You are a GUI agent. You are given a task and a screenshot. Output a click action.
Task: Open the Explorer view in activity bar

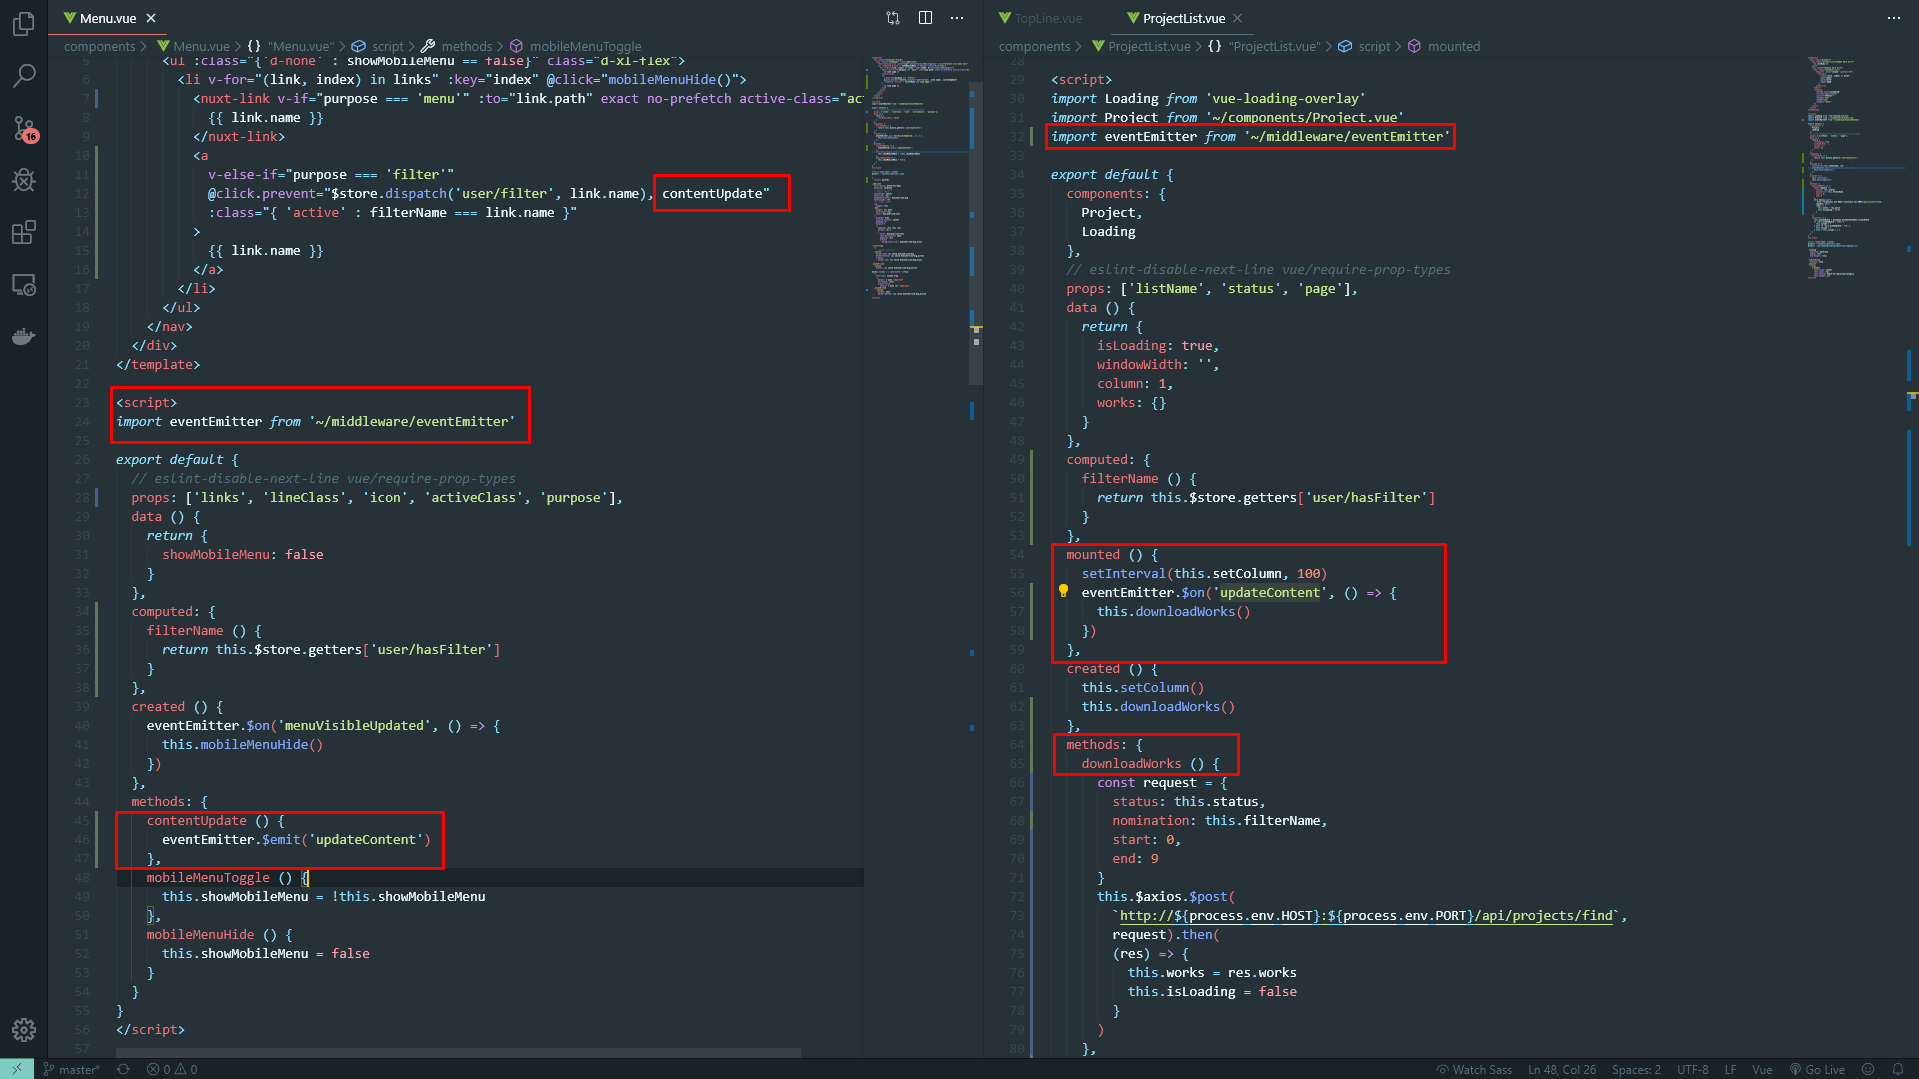24,23
